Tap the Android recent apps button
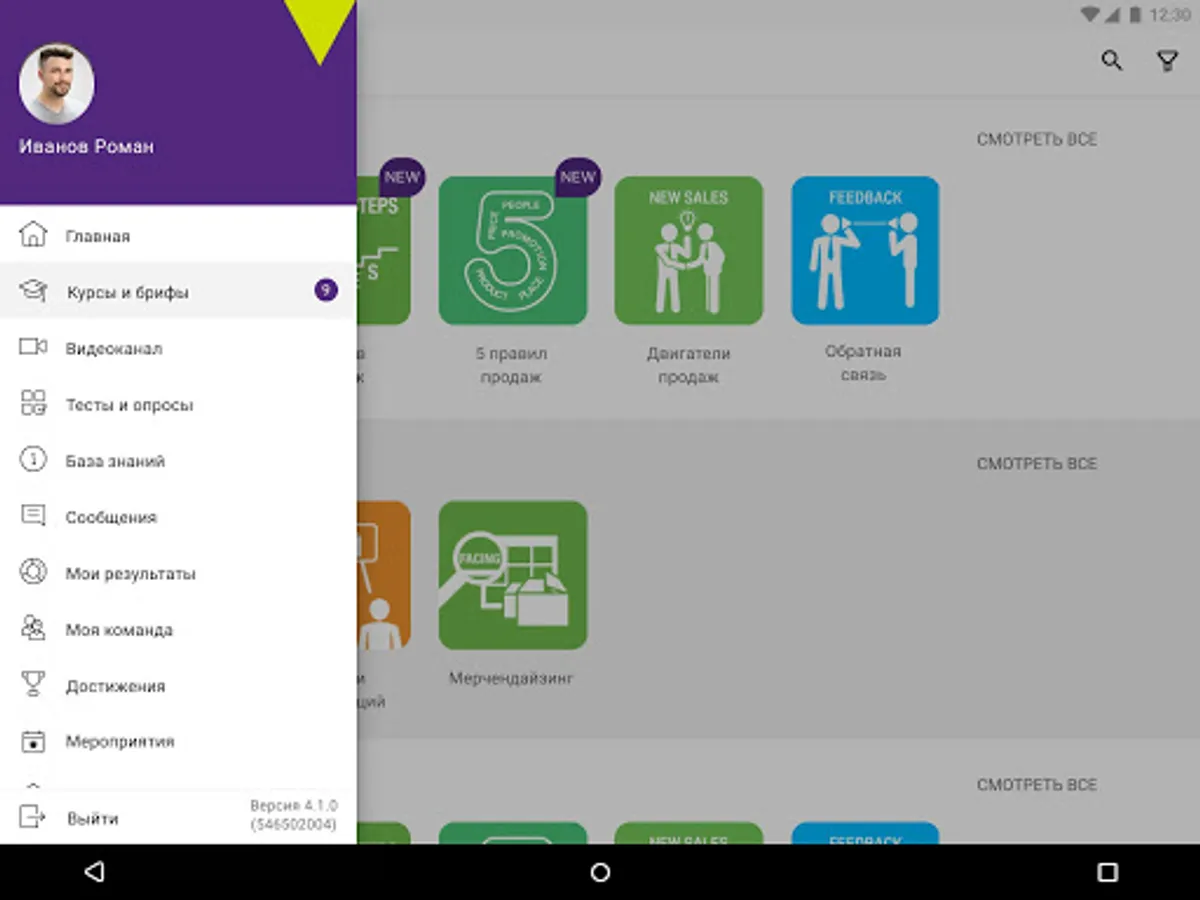 click(x=1107, y=872)
